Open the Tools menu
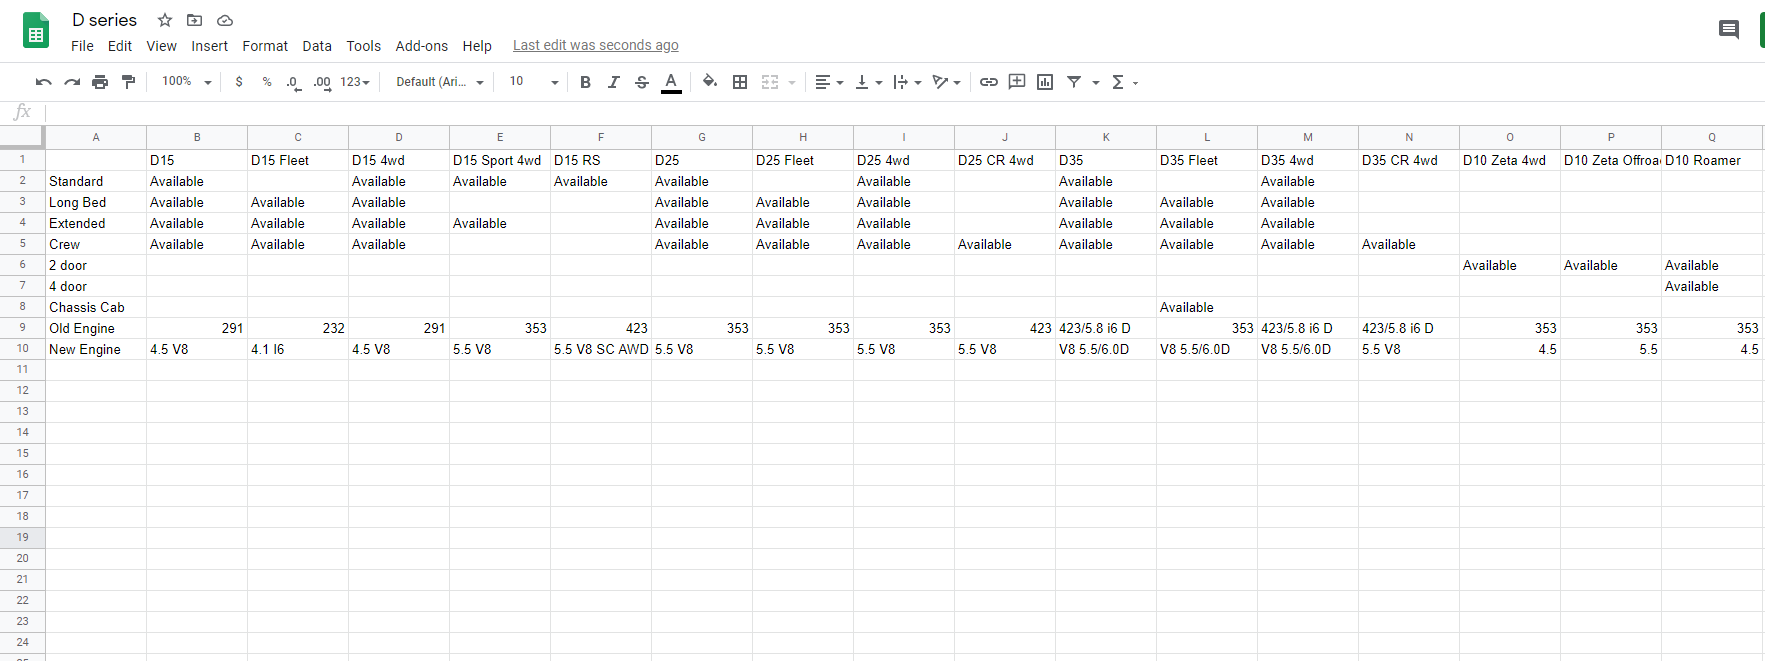 [364, 46]
